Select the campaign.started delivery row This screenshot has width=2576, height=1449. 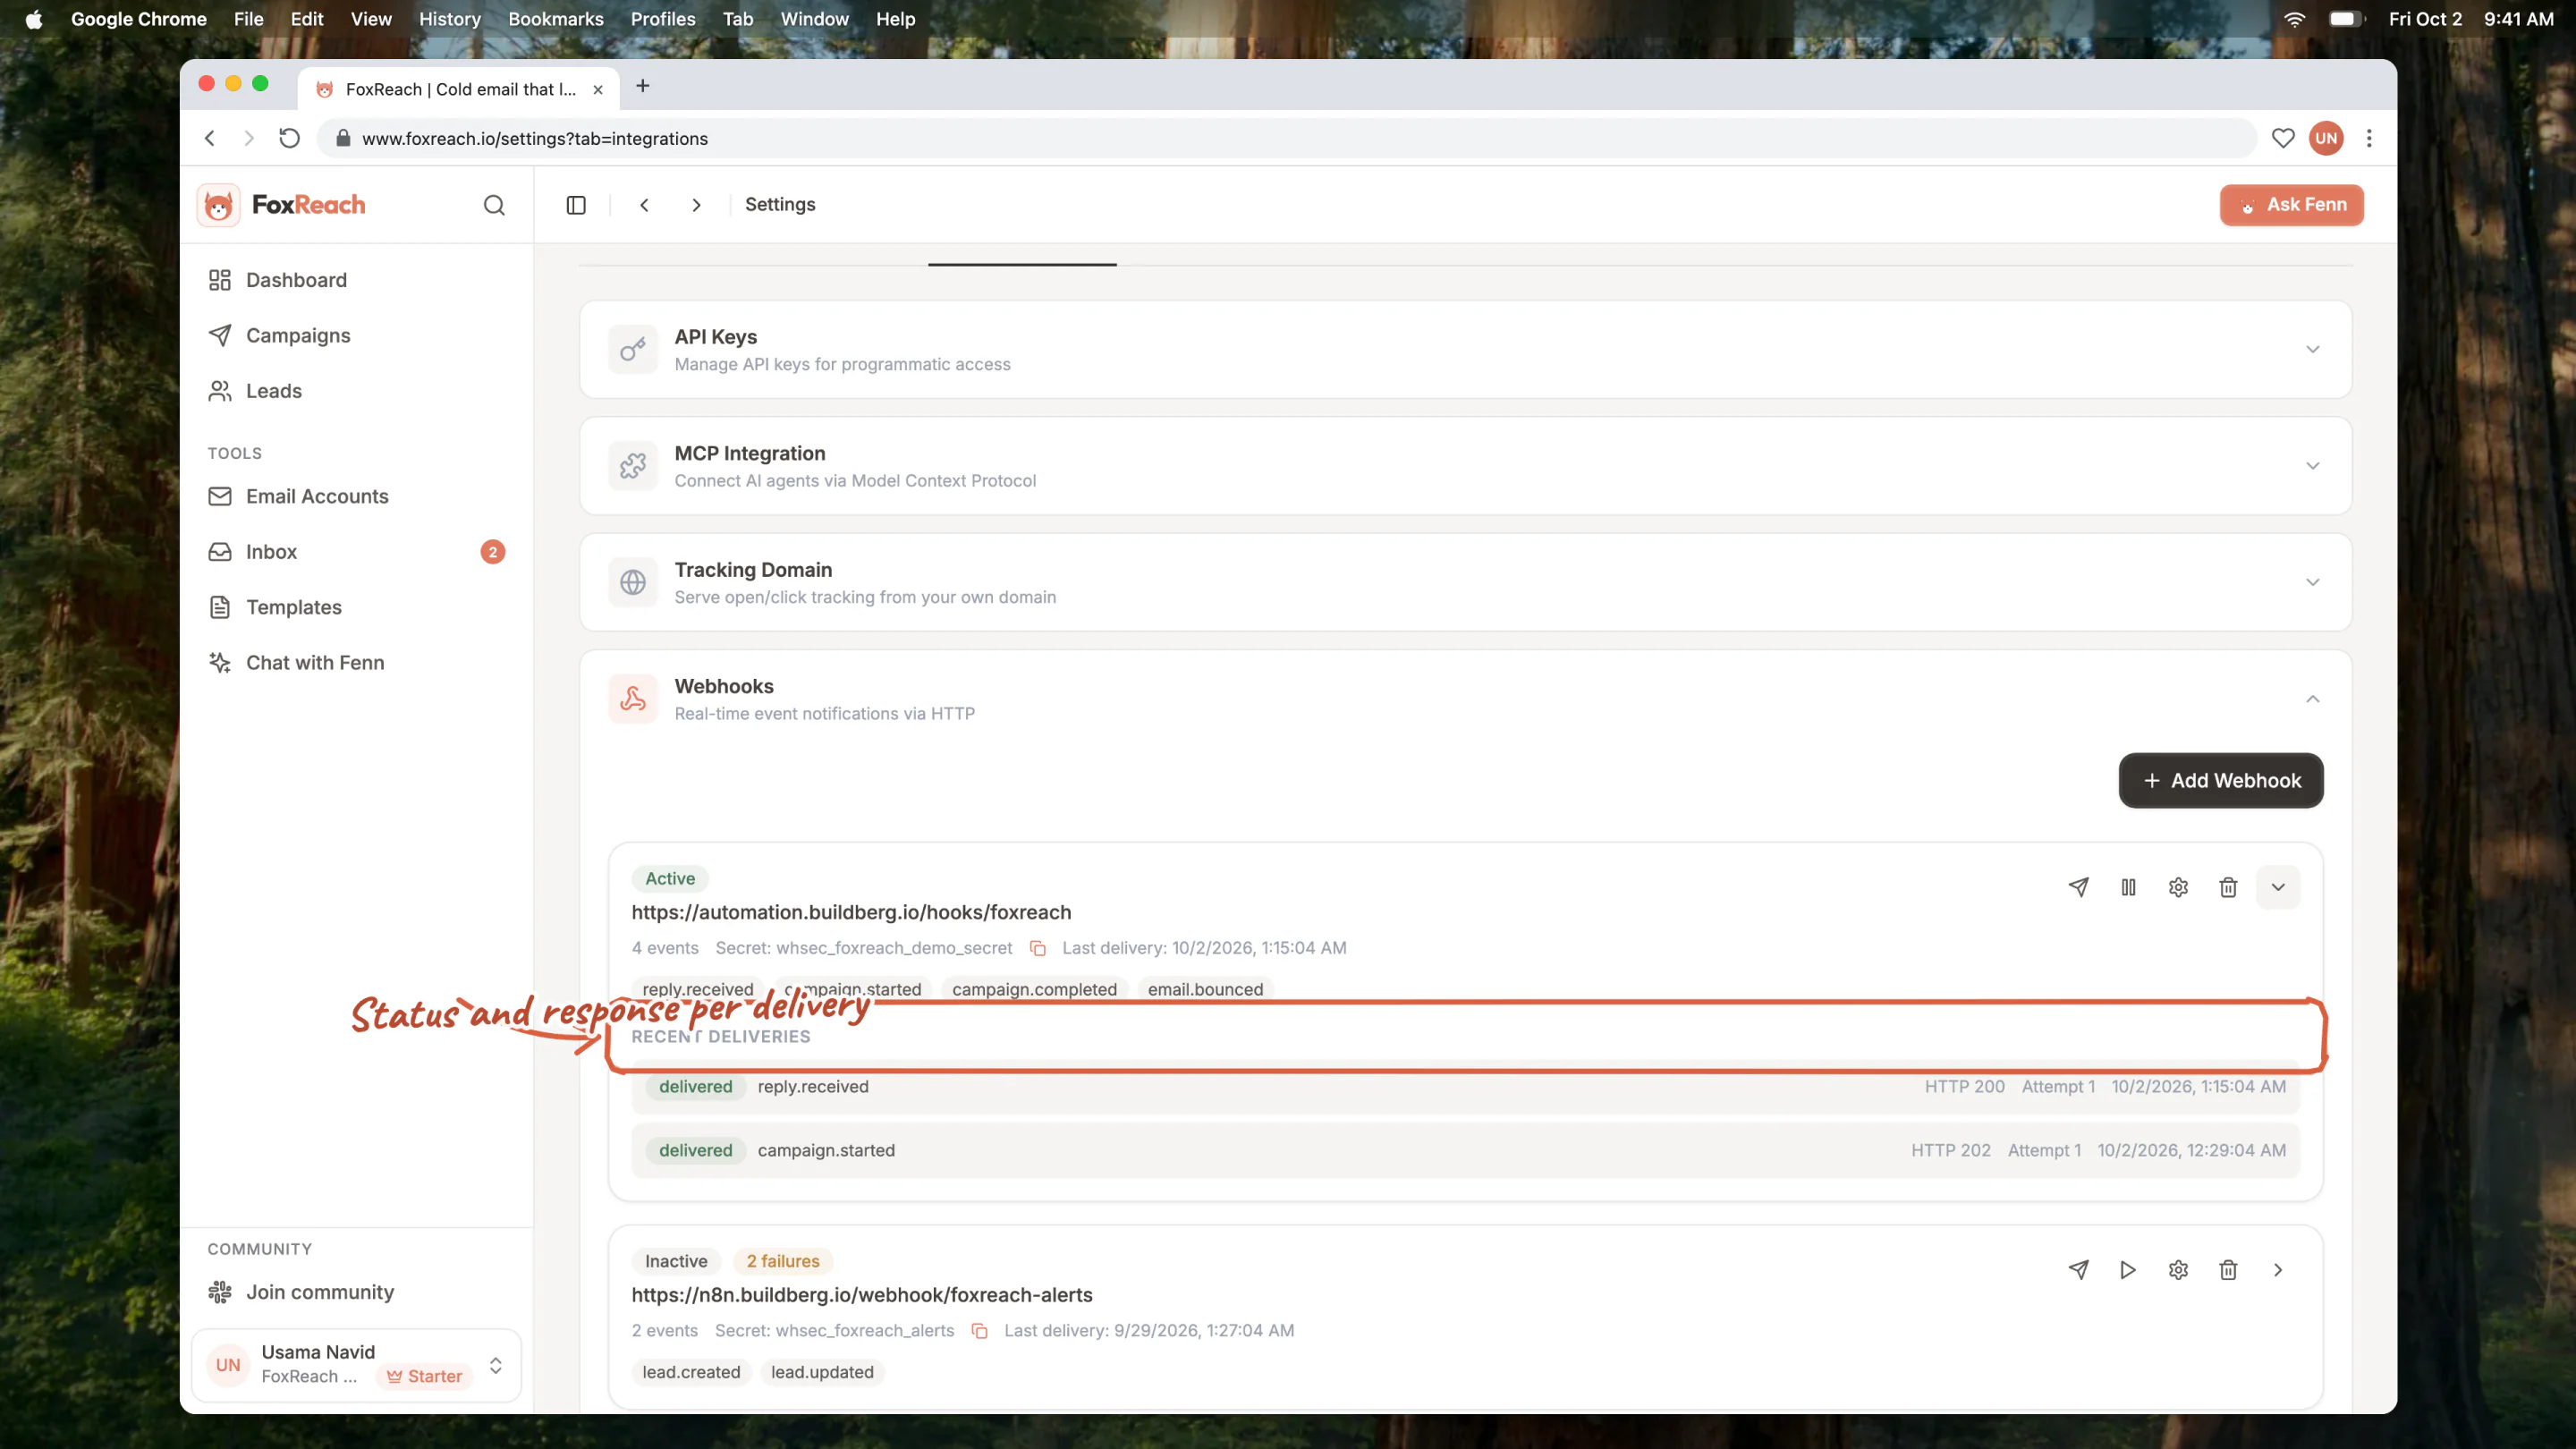click(1465, 1151)
